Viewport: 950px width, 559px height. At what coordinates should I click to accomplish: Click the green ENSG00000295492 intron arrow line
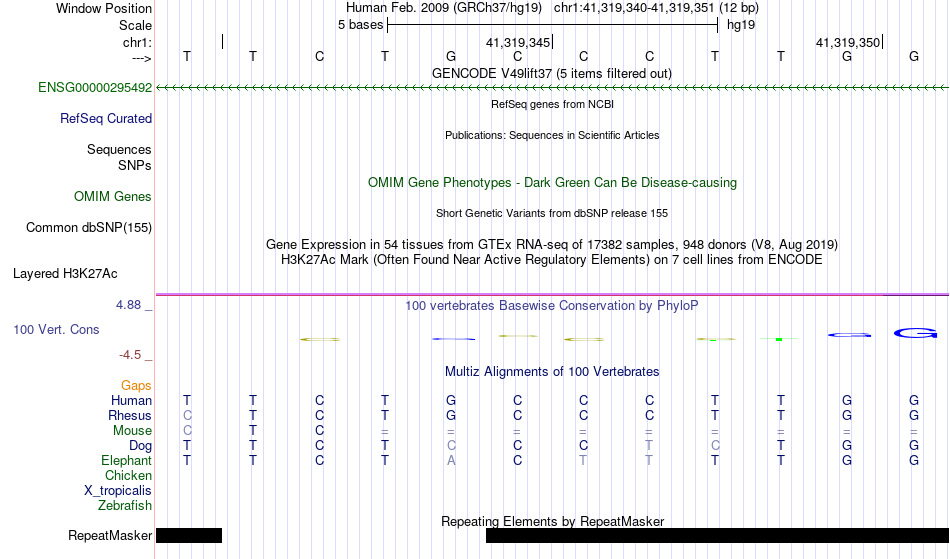coord(552,88)
